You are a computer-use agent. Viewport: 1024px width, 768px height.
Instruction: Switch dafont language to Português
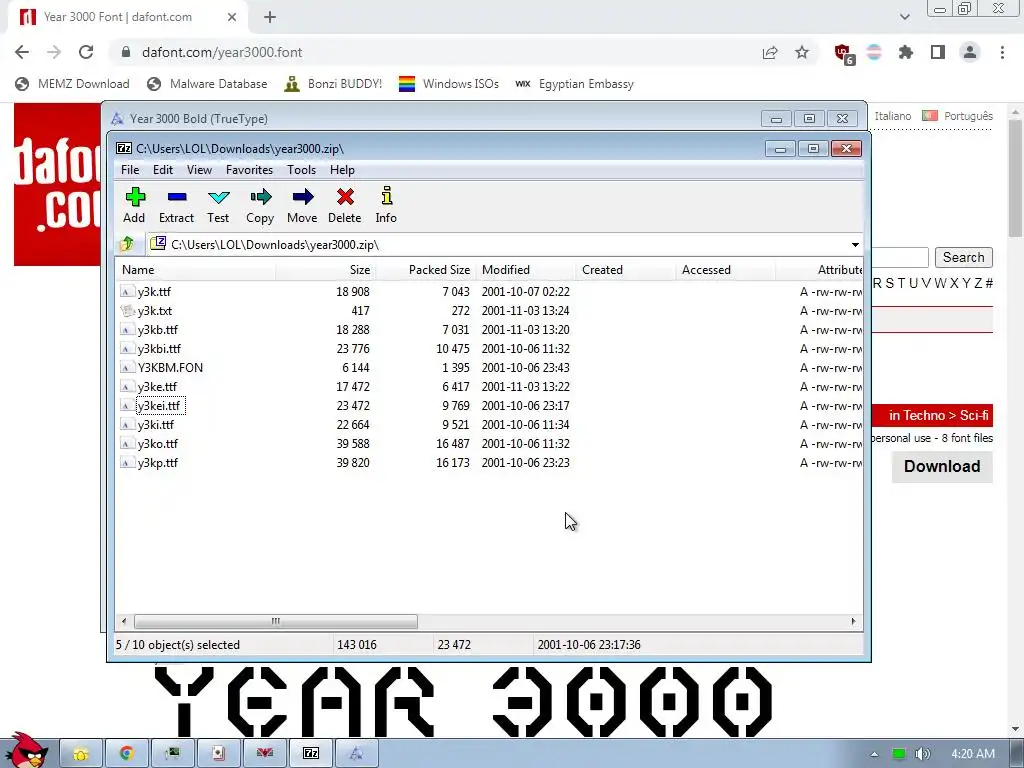(968, 116)
